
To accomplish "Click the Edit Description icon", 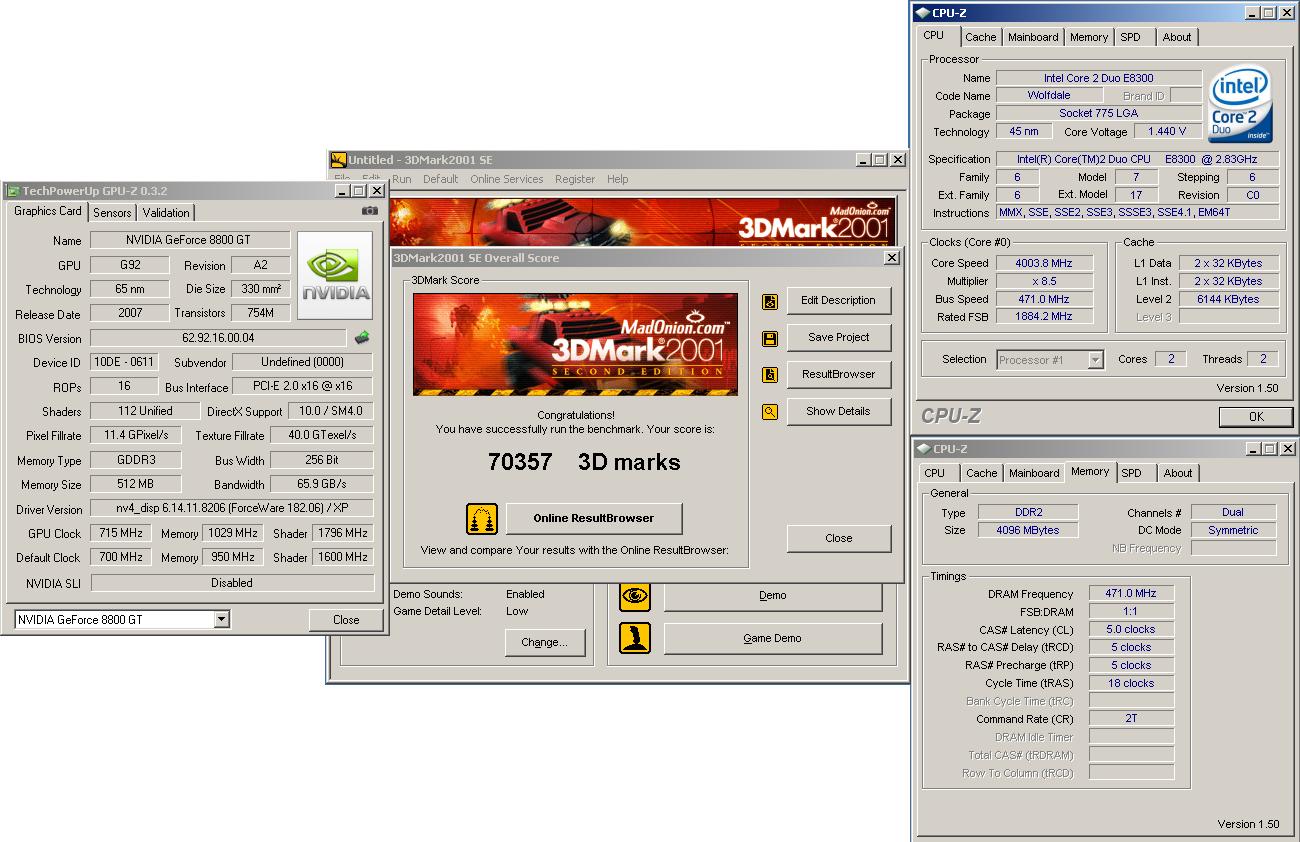I will click(x=770, y=301).
